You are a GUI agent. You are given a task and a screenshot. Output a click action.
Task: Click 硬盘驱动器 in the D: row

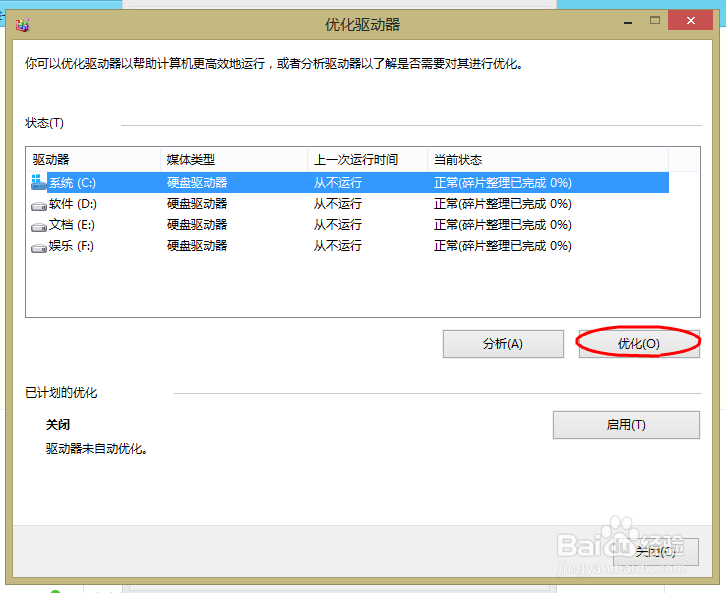point(197,204)
